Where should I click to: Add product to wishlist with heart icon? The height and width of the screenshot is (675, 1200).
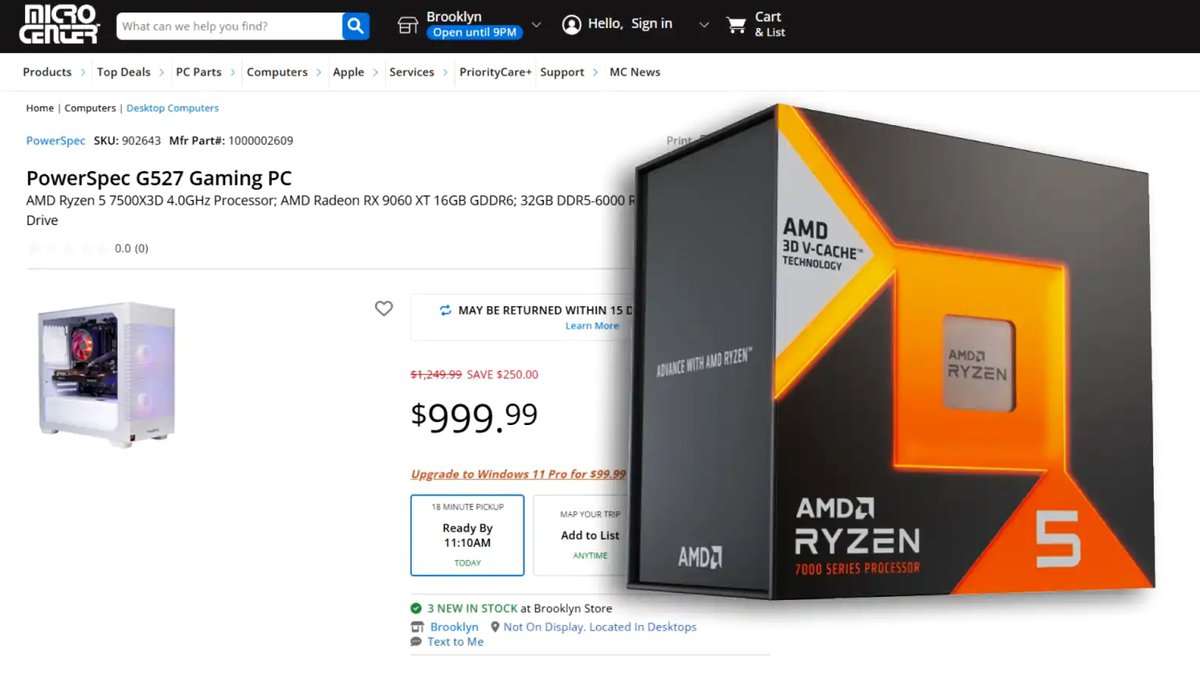[x=384, y=309]
